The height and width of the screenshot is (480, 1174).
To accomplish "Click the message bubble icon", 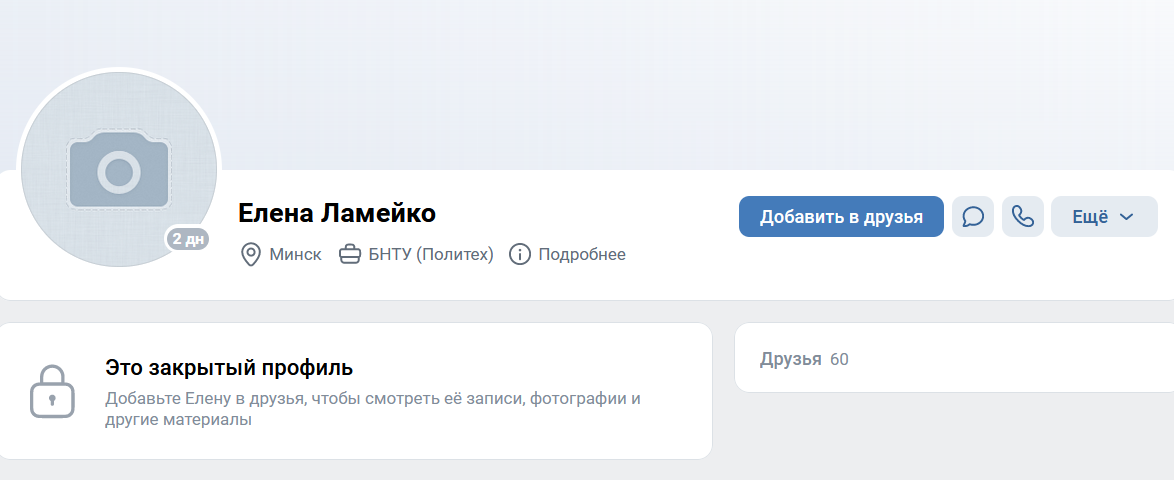I will [973, 217].
